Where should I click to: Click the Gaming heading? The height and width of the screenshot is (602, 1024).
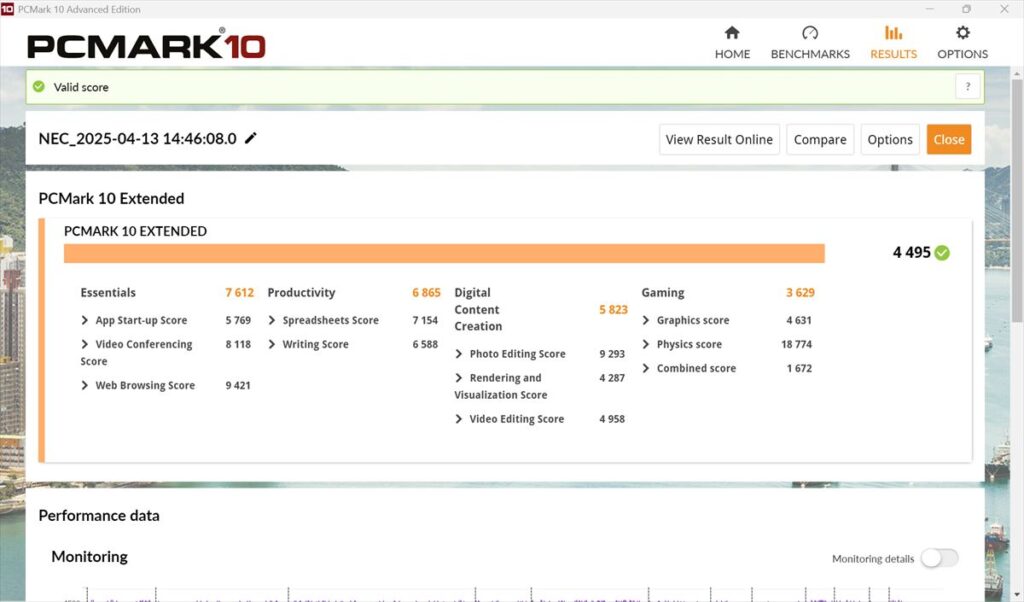(x=663, y=293)
